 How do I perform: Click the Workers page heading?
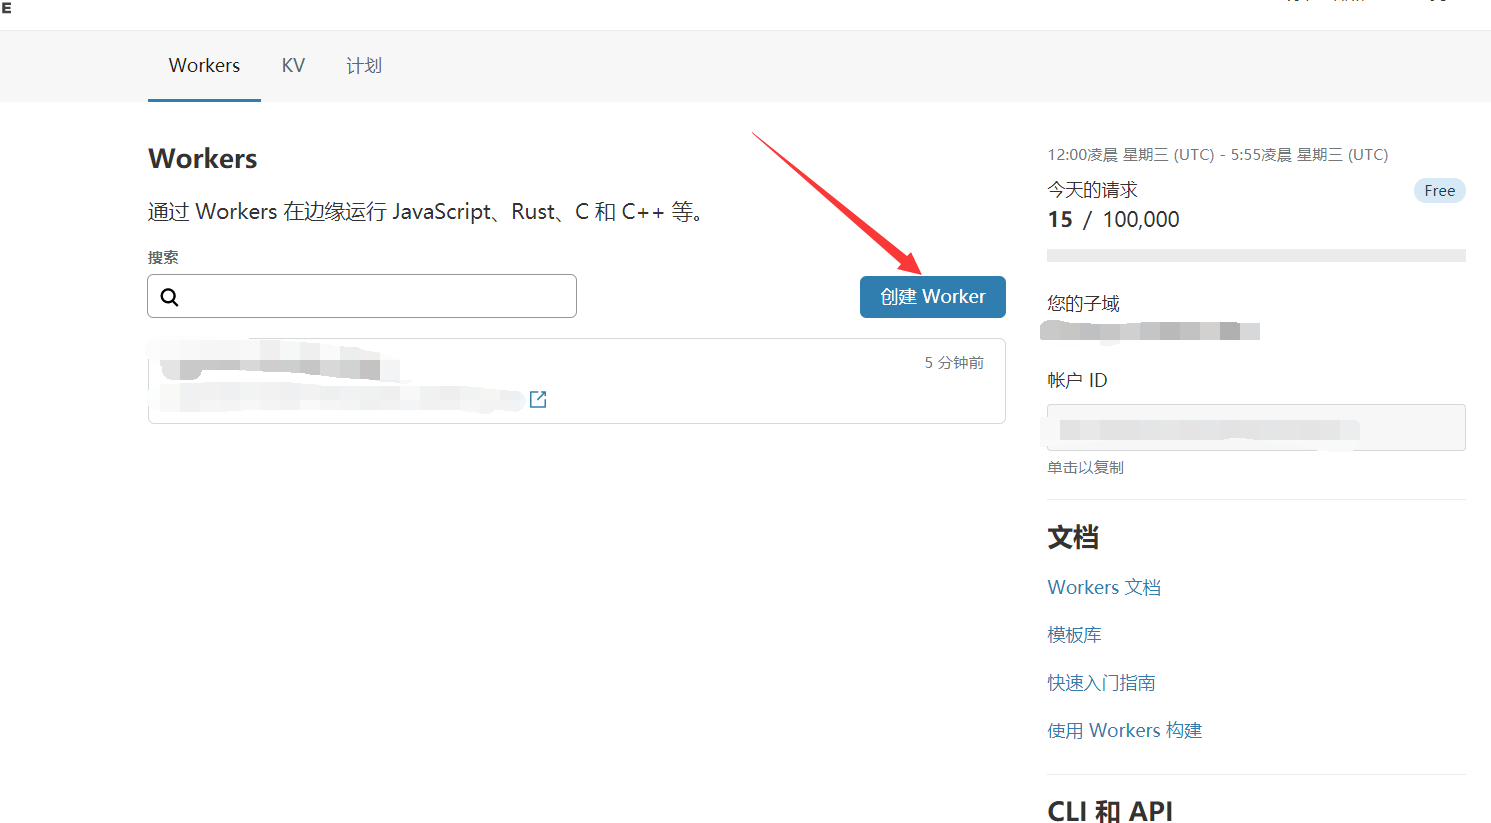click(x=203, y=159)
